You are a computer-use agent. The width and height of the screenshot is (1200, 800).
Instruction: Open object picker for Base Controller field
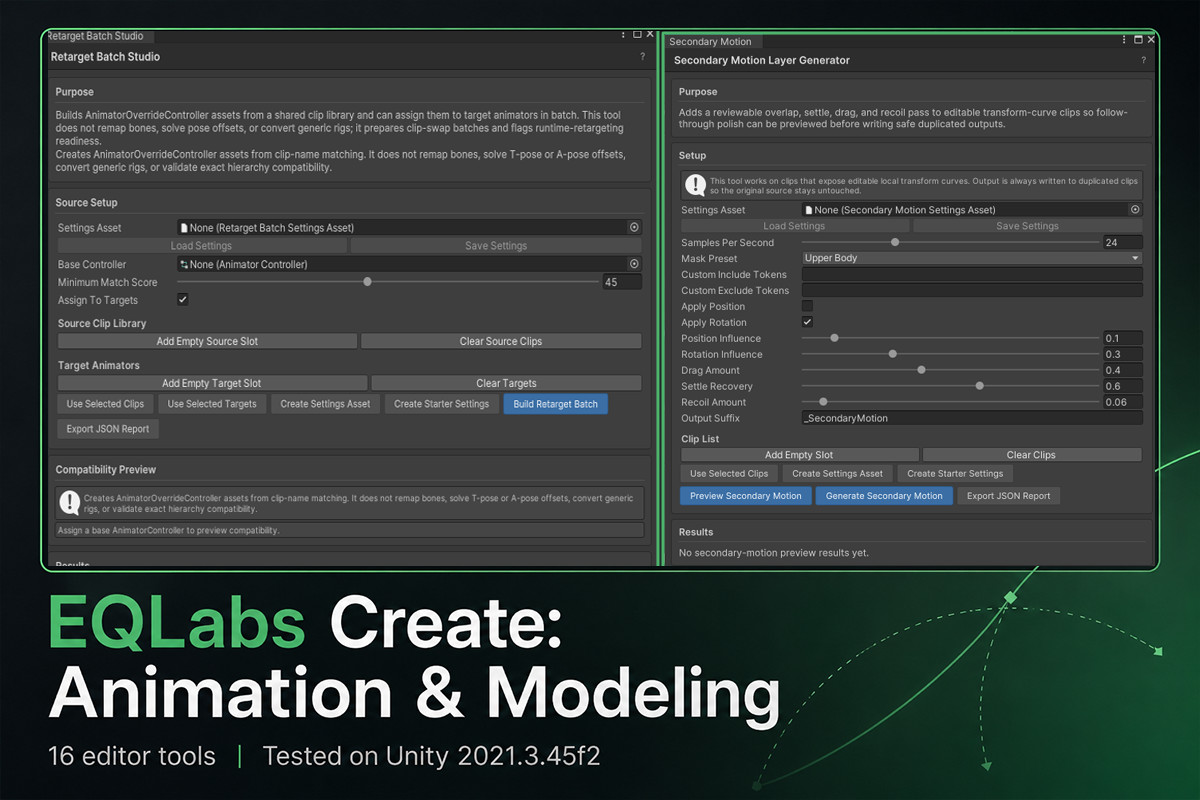pyautogui.click(x=634, y=264)
